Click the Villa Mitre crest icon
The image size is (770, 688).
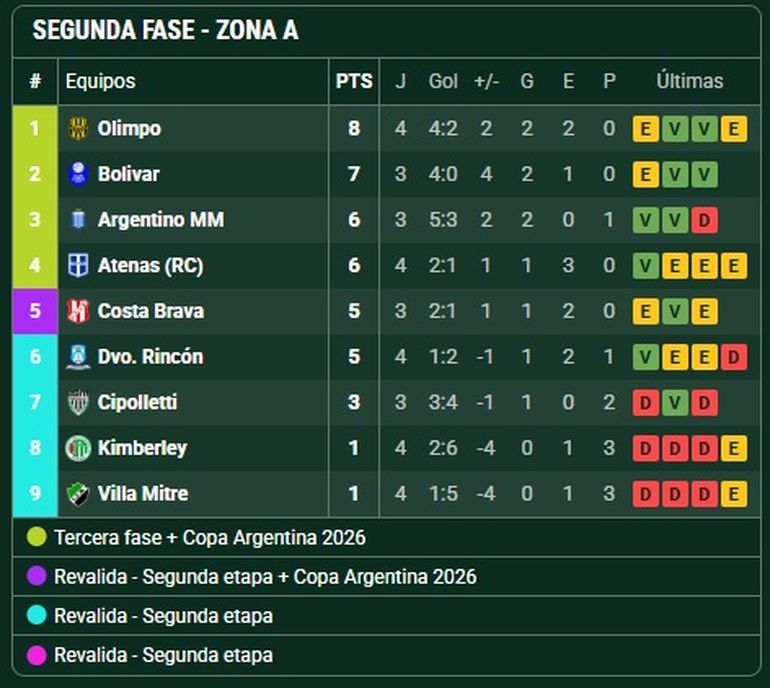78,494
